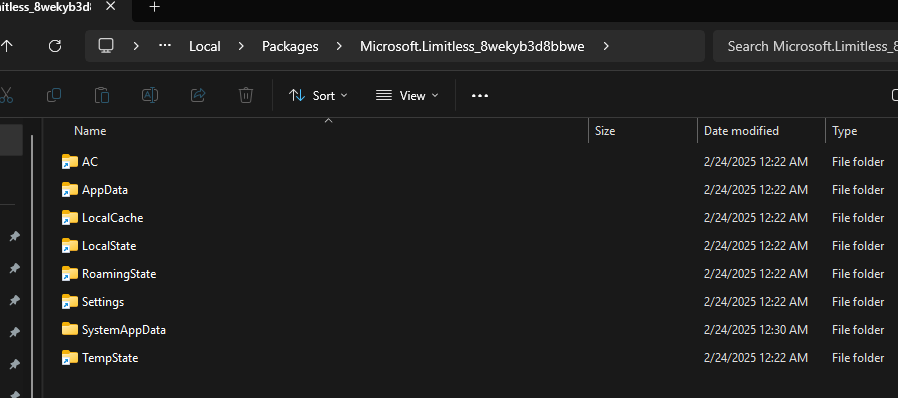Image resolution: width=898 pixels, height=398 pixels.
Task: Expand chevron after Microsoft.Limitless breadcrumb
Action: [606, 46]
